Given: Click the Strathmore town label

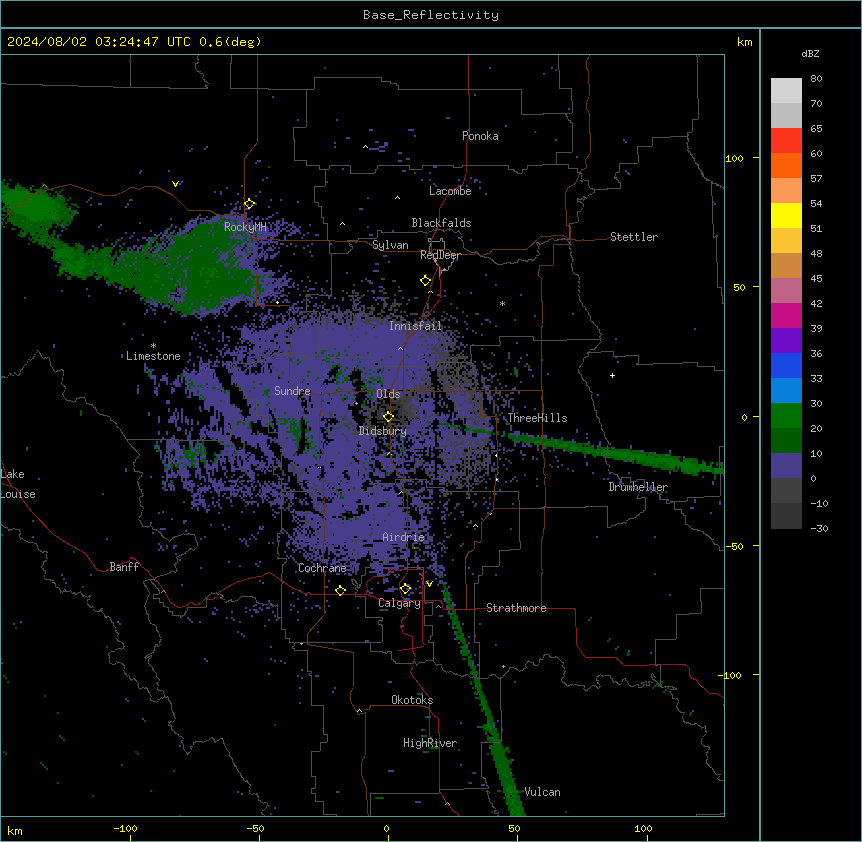Looking at the screenshot, I should [516, 608].
